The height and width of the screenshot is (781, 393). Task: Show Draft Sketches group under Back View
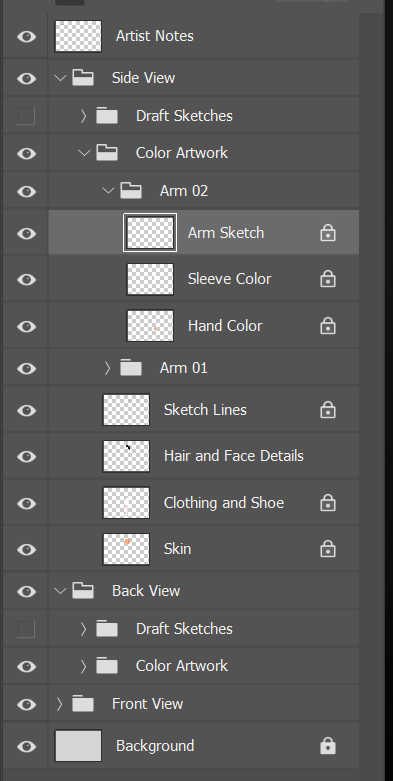[26, 629]
